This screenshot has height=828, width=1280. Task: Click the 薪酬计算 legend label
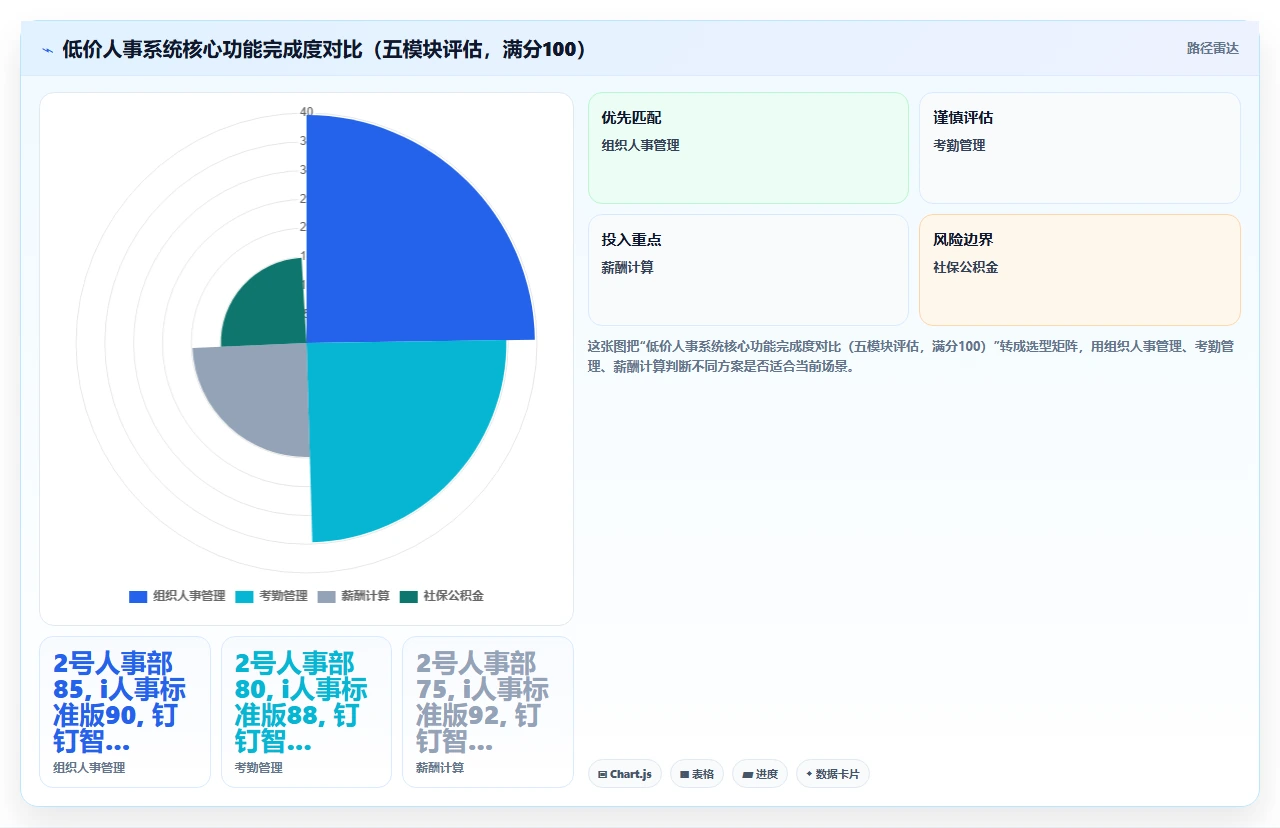coord(365,596)
